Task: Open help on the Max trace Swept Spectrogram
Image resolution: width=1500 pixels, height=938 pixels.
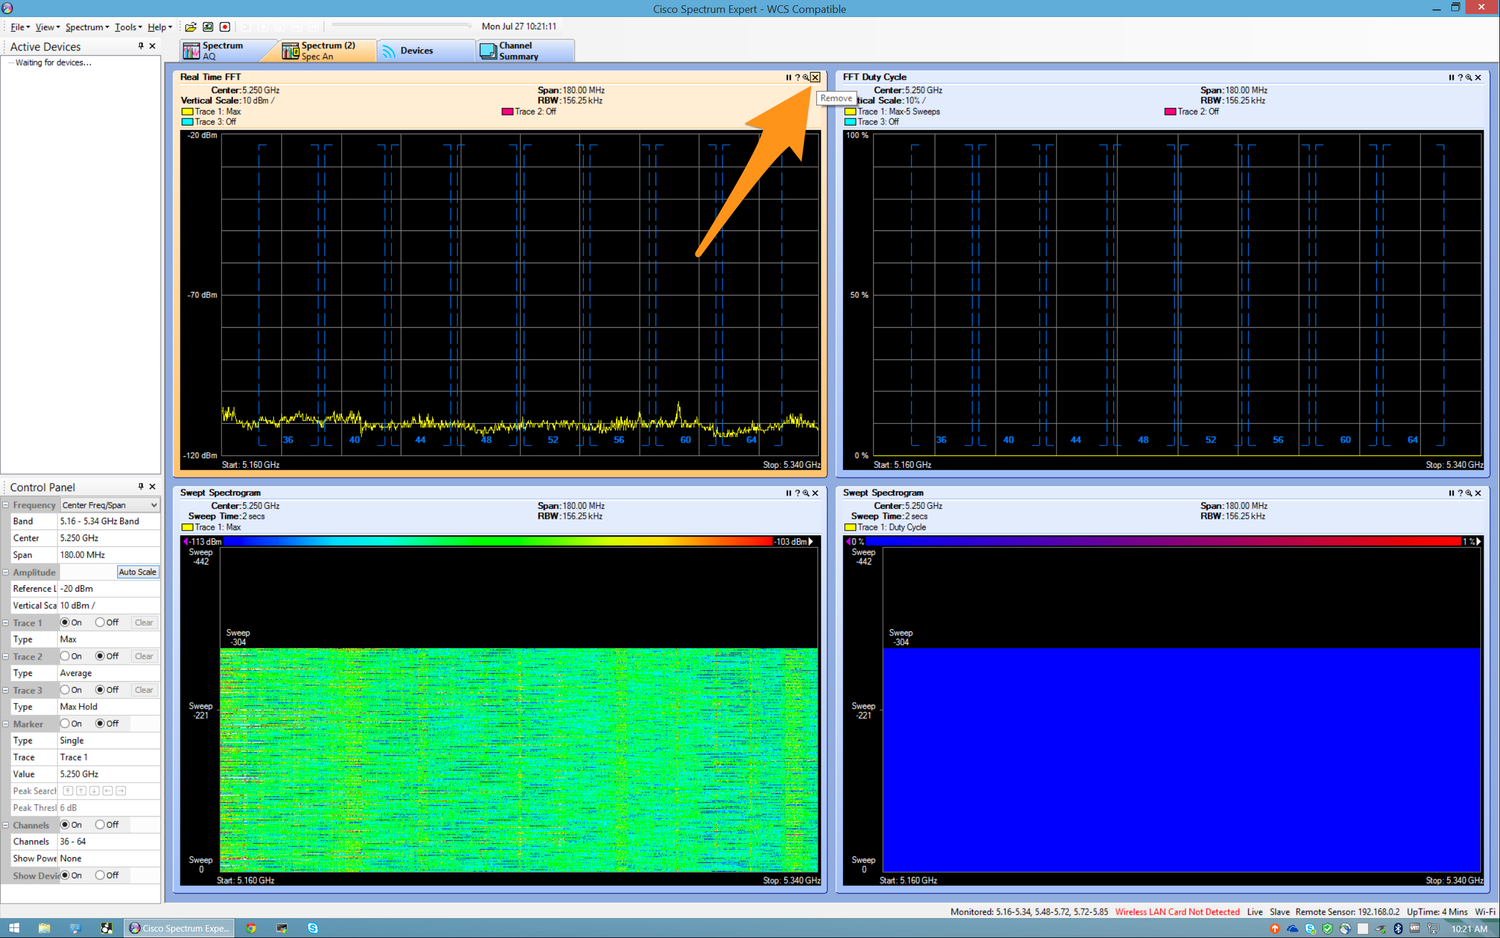Action: 797,493
